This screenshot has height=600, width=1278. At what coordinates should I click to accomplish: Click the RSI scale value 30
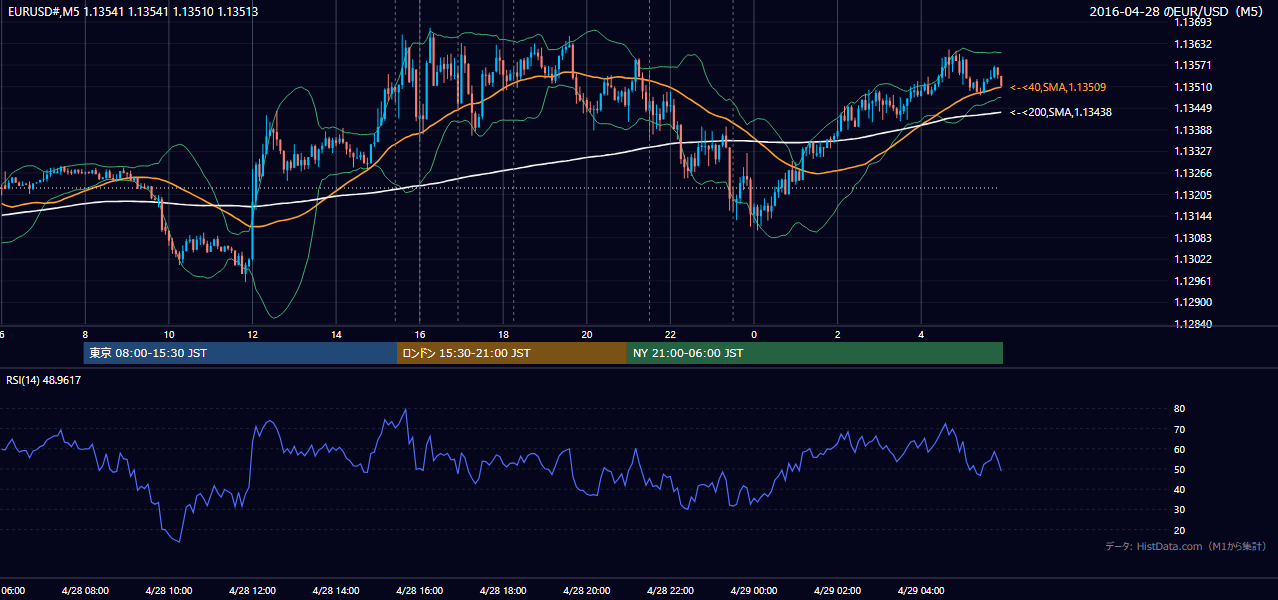[x=1180, y=509]
